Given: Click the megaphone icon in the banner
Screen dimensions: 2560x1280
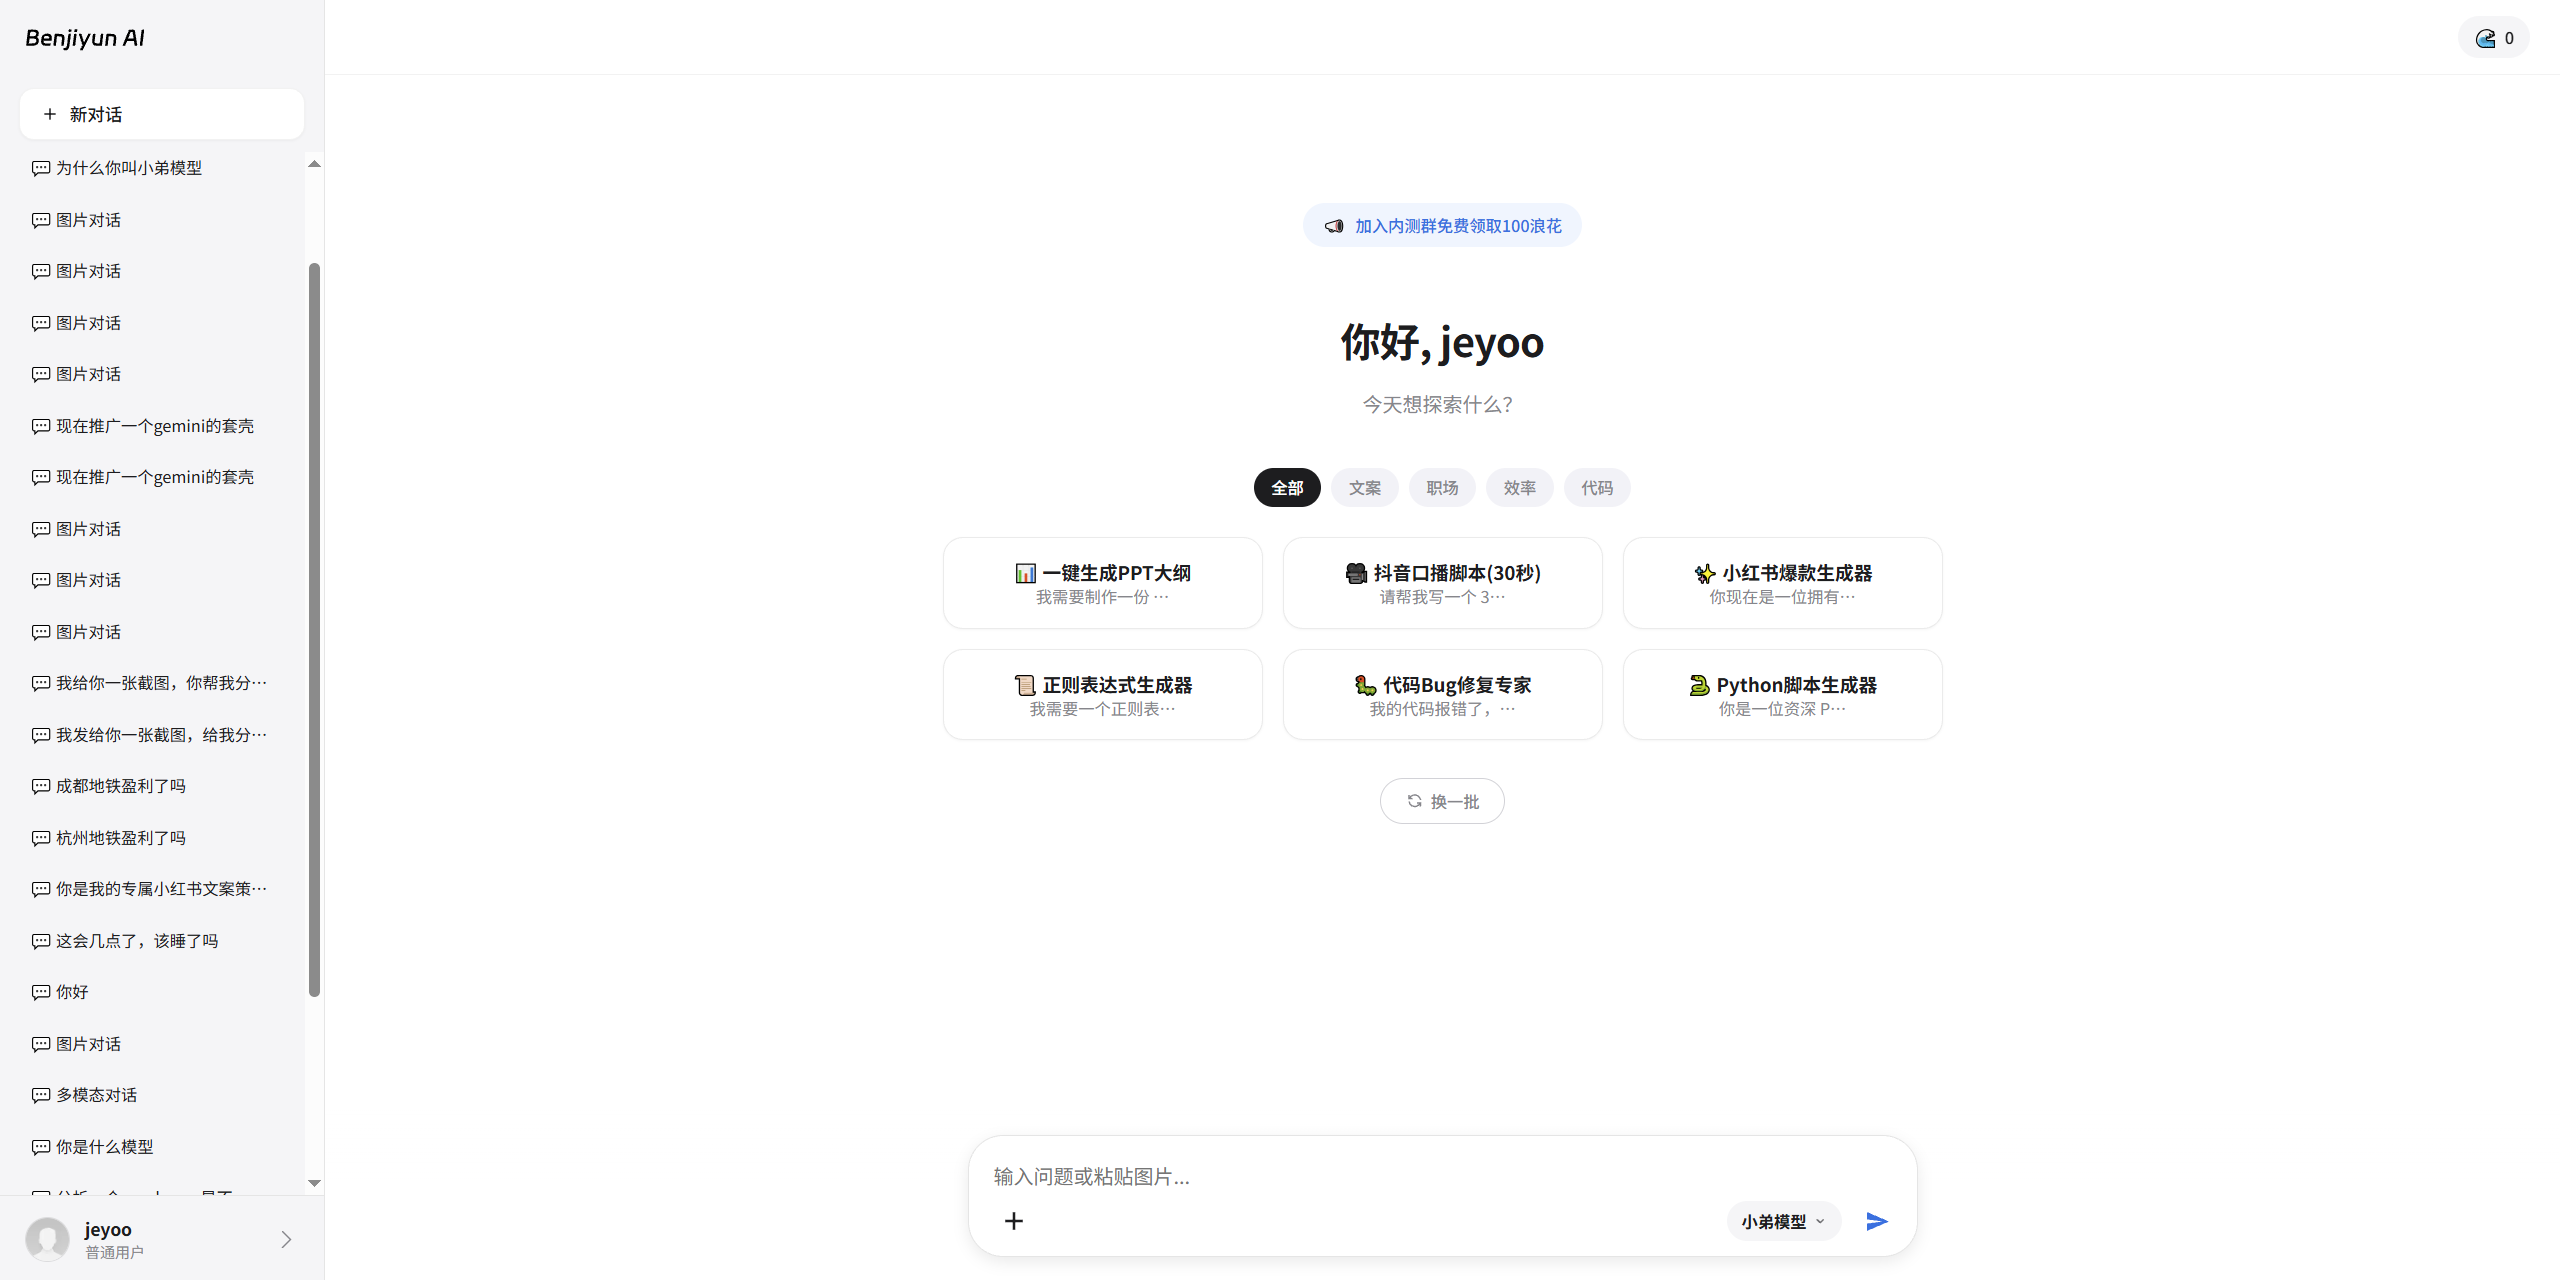Looking at the screenshot, I should tap(1334, 225).
